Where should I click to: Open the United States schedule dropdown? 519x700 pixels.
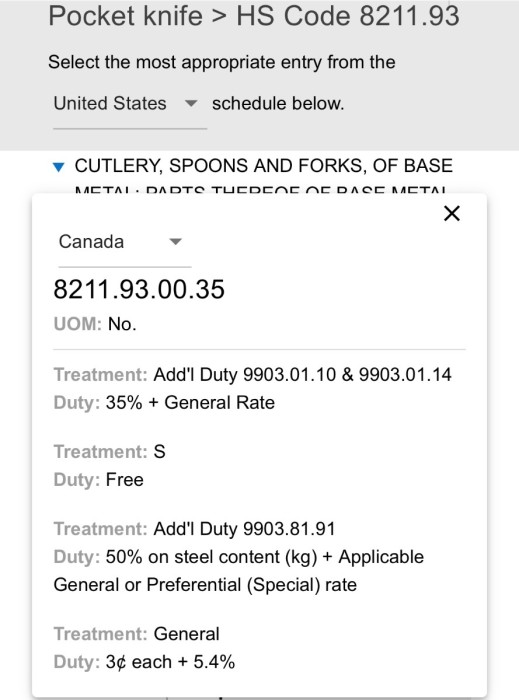[130, 104]
